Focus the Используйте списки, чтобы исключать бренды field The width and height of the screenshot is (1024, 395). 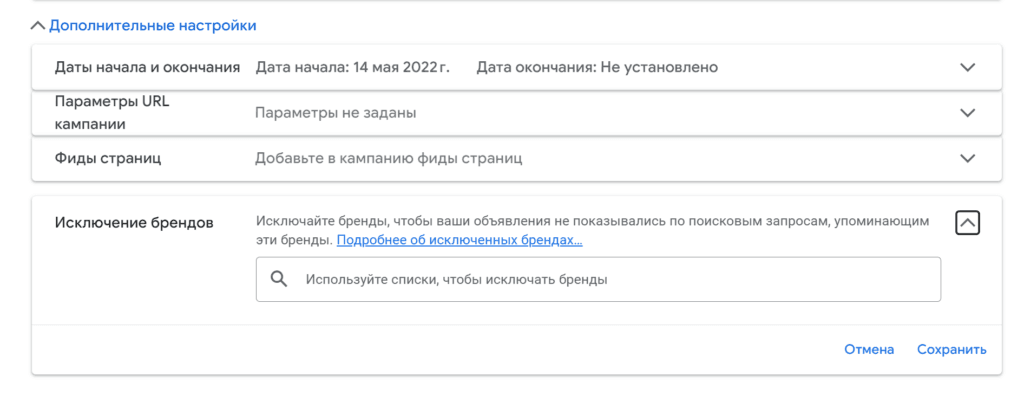pyautogui.click(x=598, y=279)
